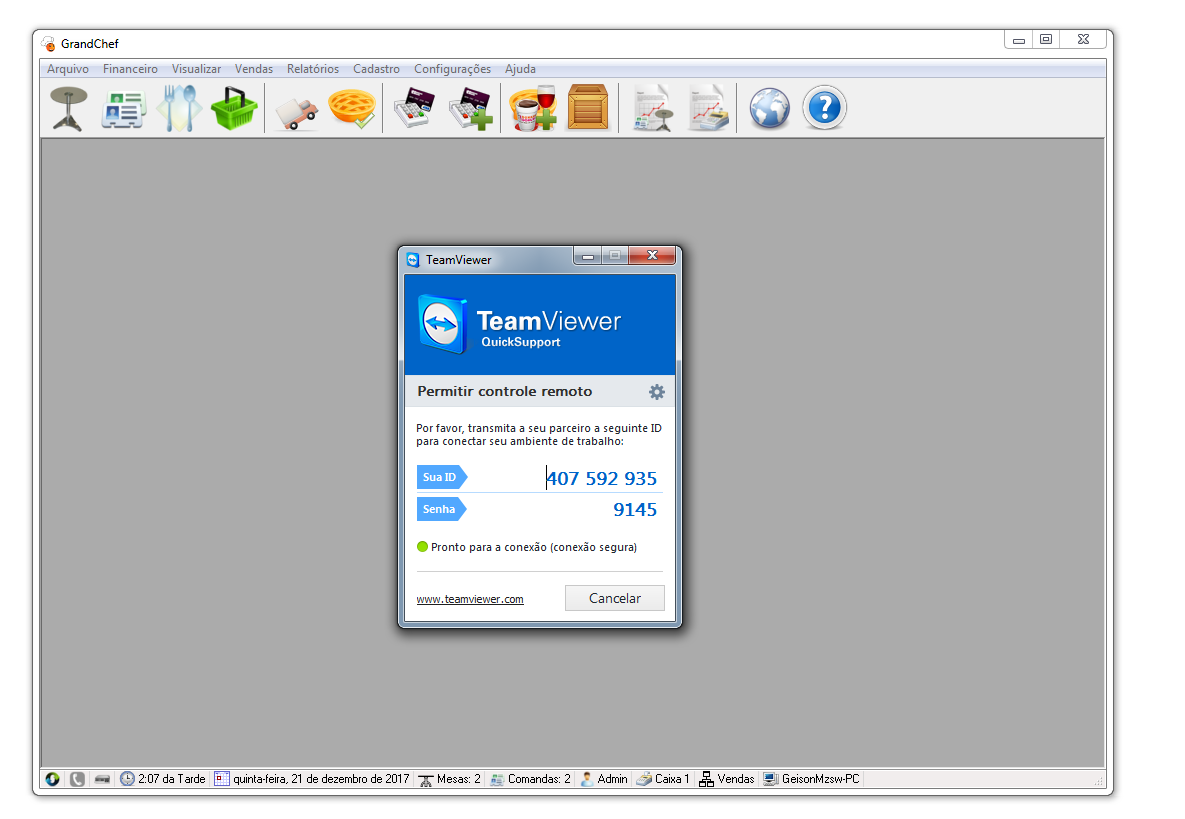Open the wooden crate toolbar icon

tap(588, 108)
